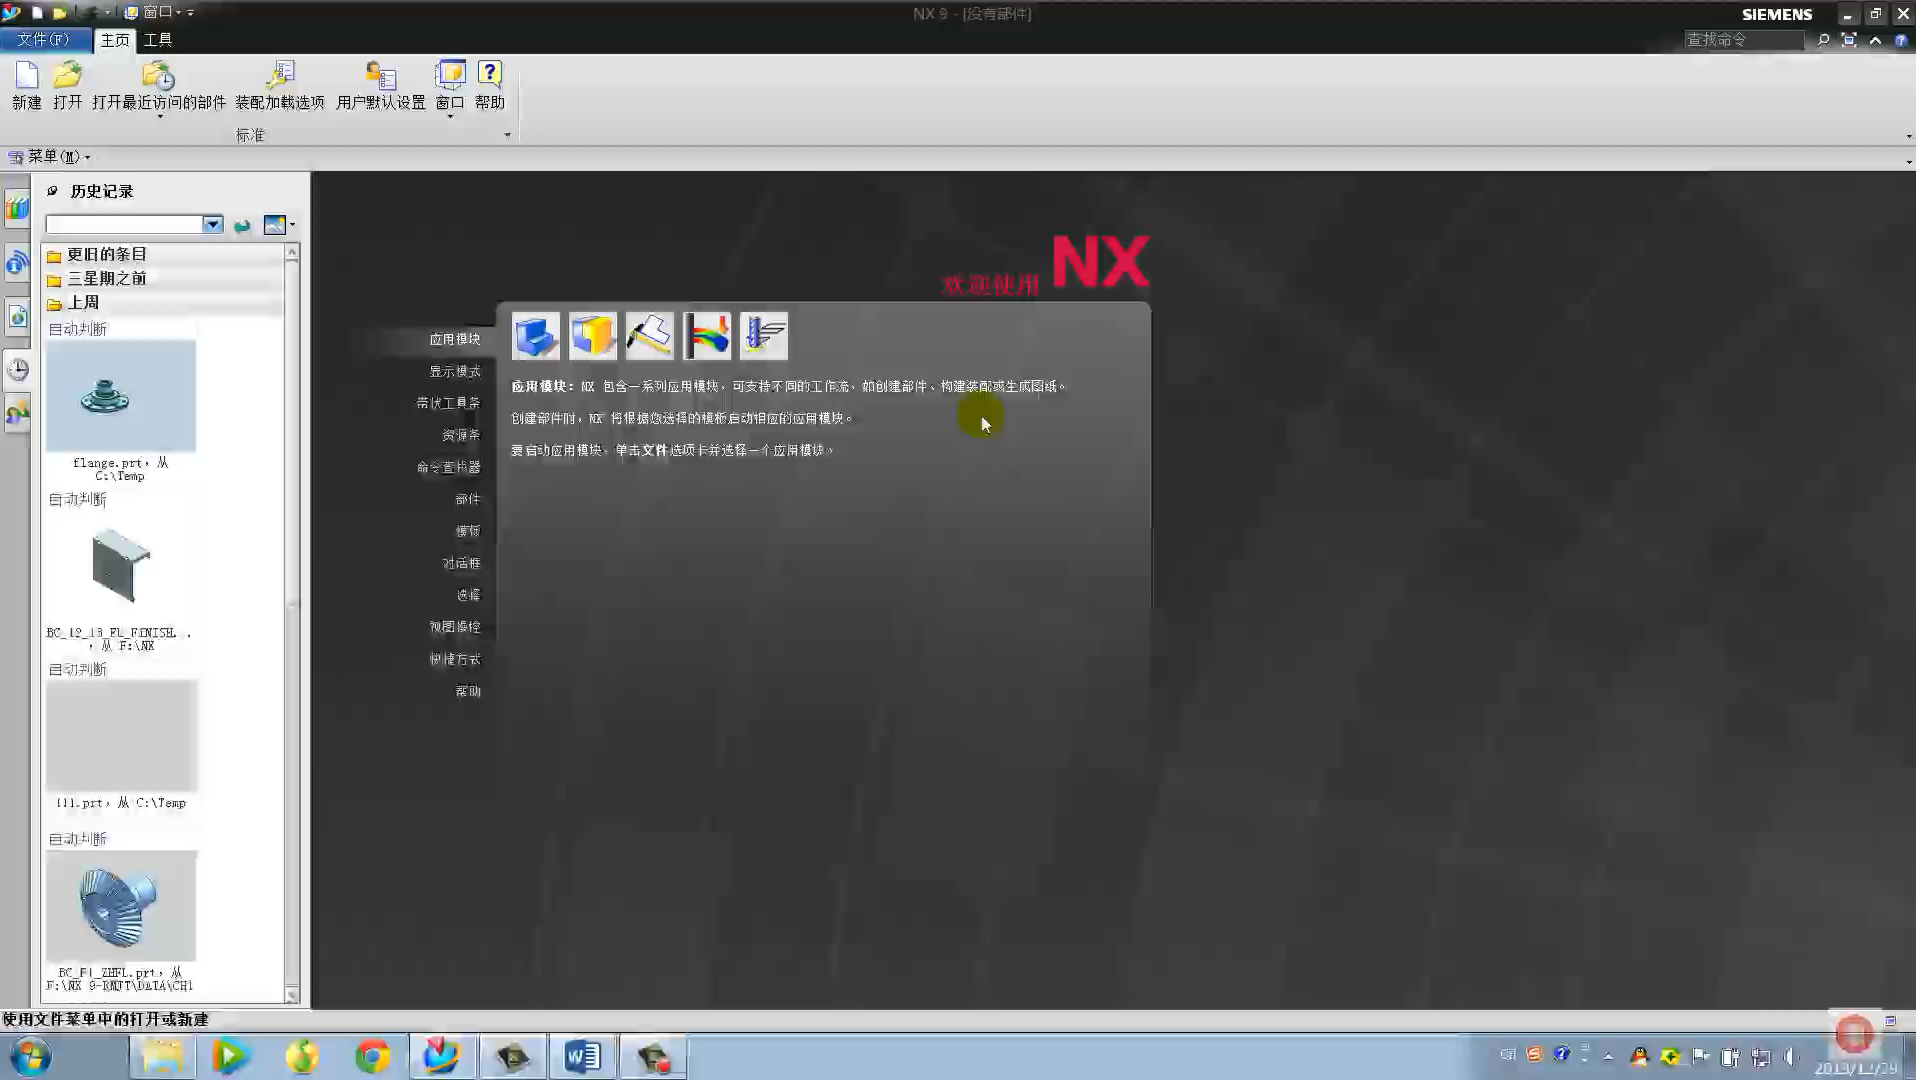Expand the 标准 group options arrow
The image size is (1916, 1080).
click(507, 135)
